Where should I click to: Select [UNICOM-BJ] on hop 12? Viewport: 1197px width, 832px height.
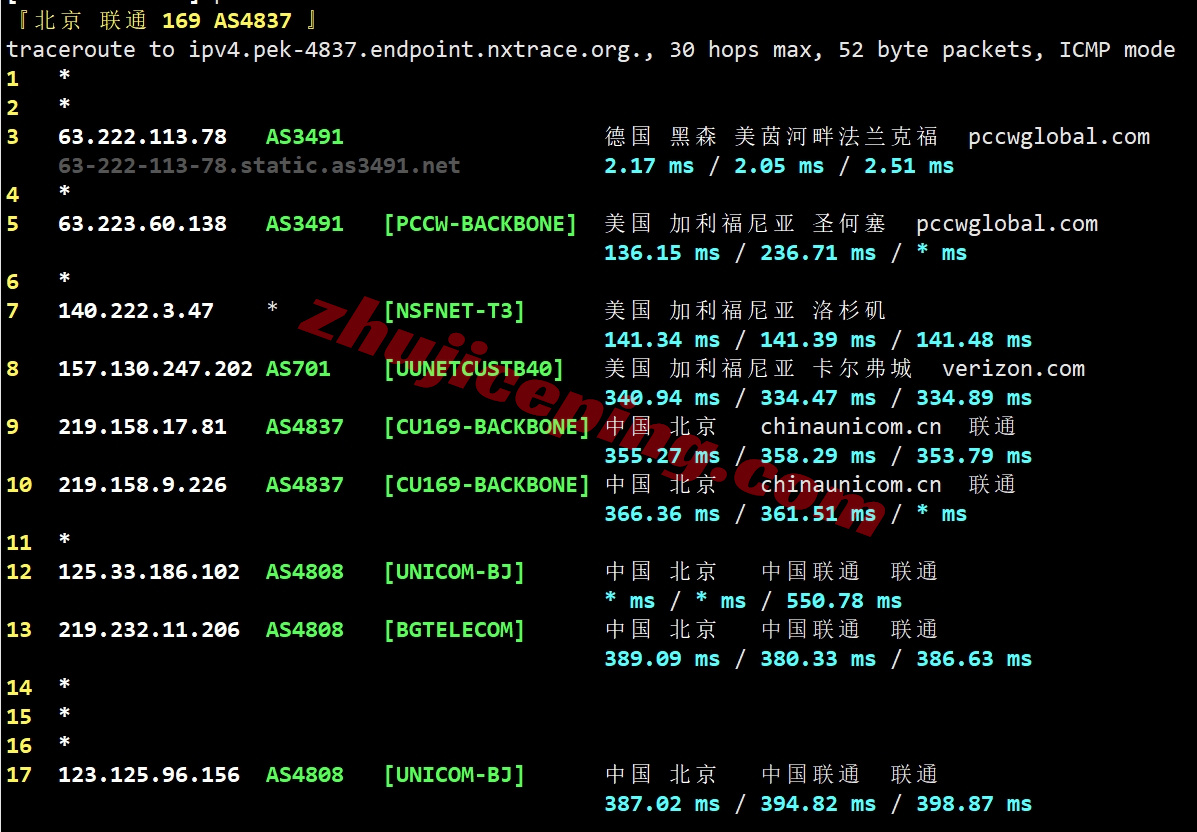point(454,572)
